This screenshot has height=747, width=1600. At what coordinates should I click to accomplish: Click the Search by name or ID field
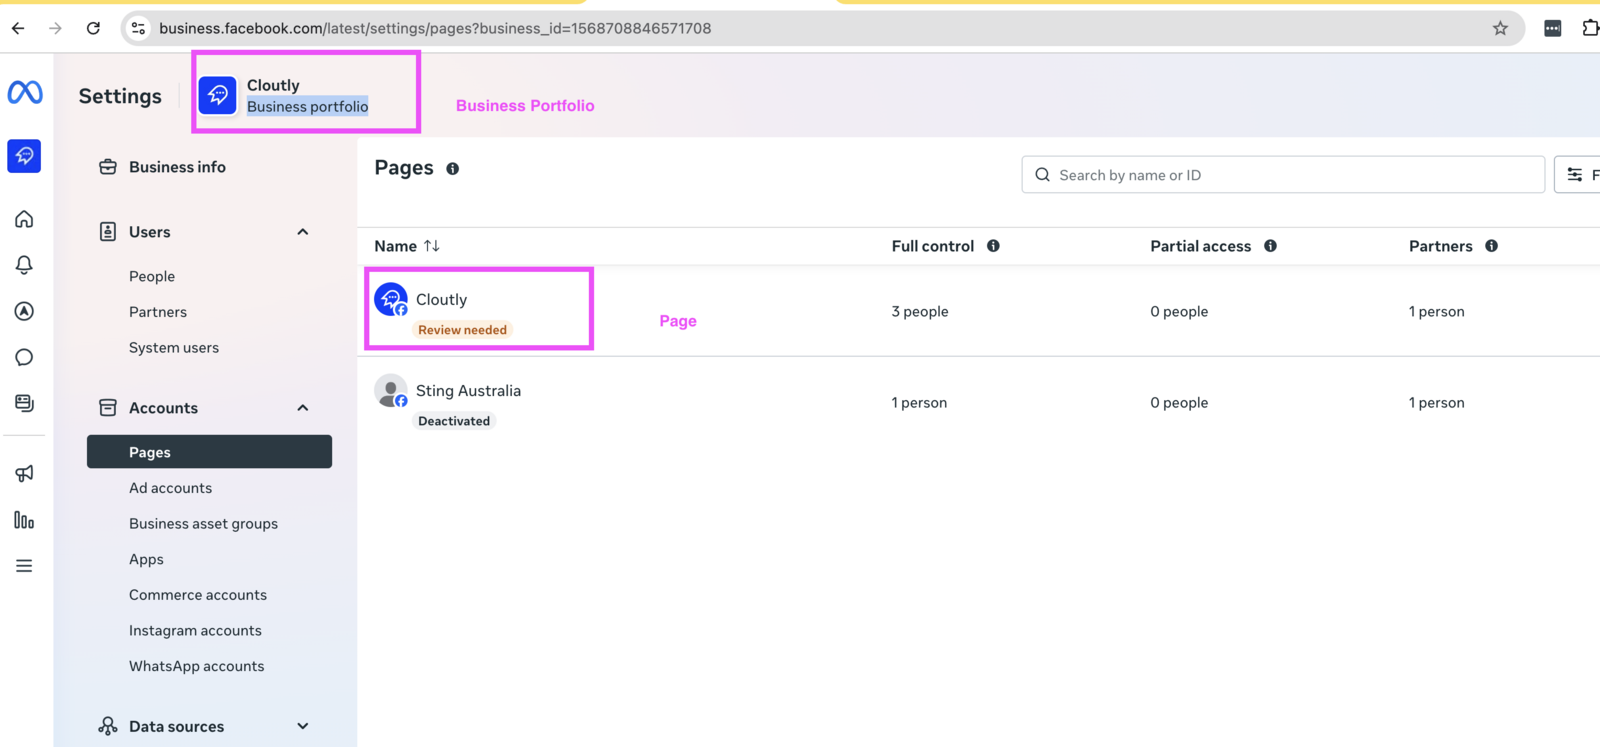pos(1283,175)
